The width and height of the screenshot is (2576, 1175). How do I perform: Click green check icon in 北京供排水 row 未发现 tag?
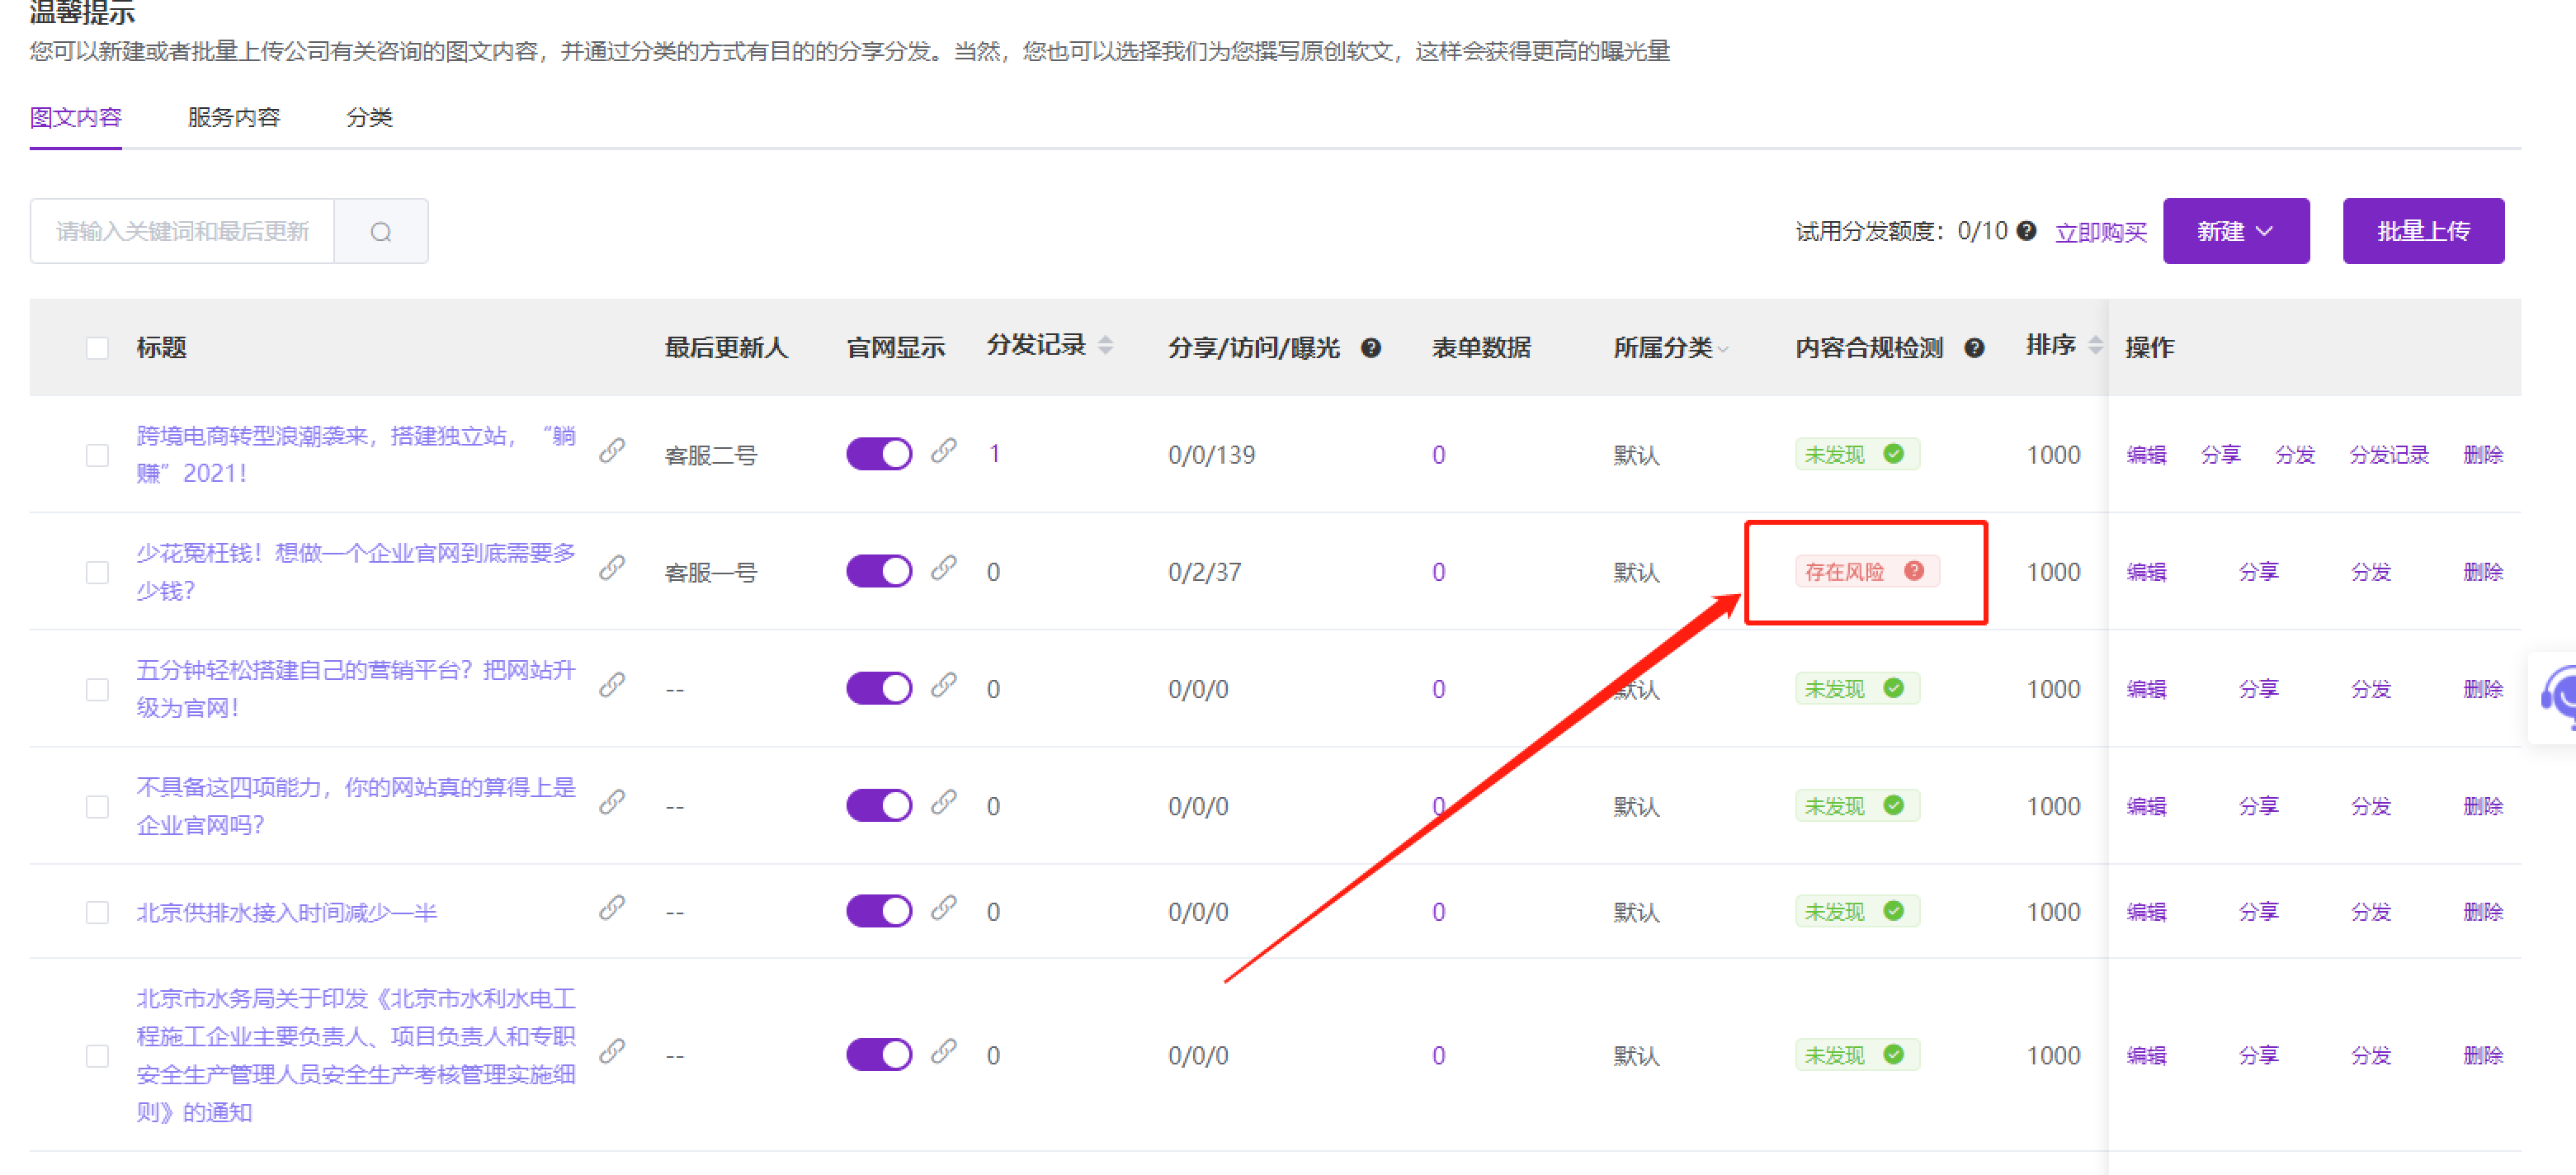point(1893,910)
